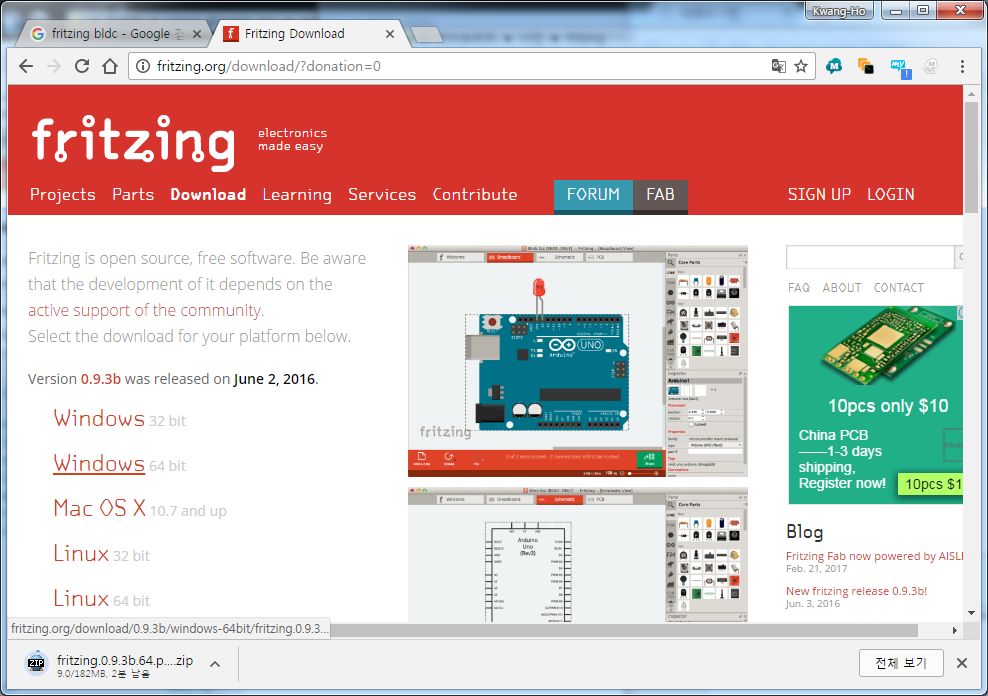Open the blue M extension icon
This screenshot has height=696, width=988.
point(834,66)
